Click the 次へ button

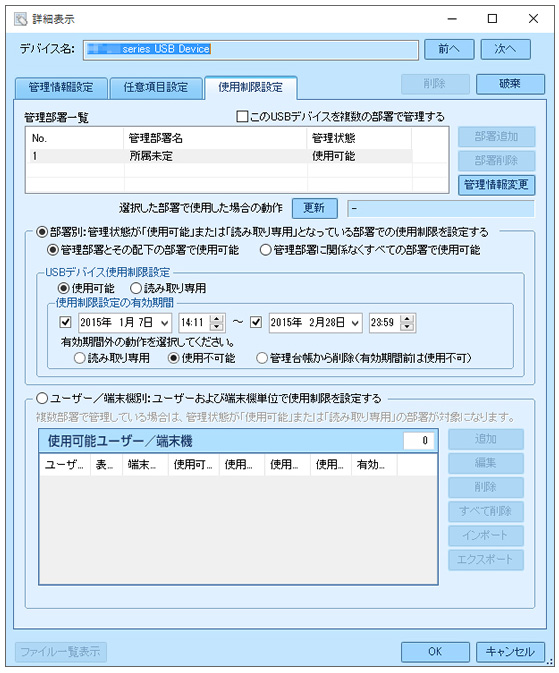[x=505, y=49]
